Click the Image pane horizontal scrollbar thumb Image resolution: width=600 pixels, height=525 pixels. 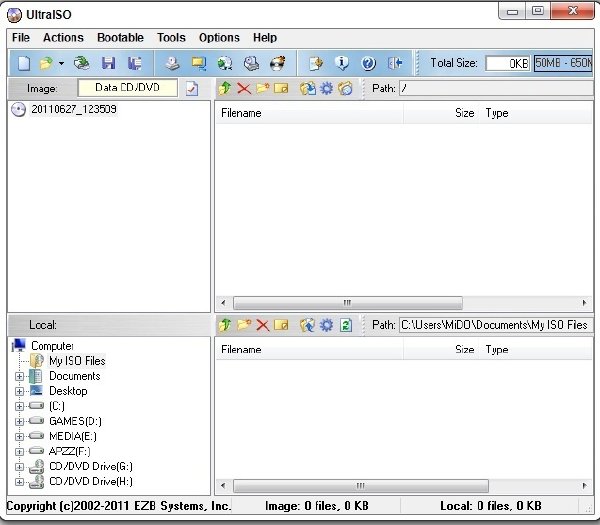tap(347, 303)
